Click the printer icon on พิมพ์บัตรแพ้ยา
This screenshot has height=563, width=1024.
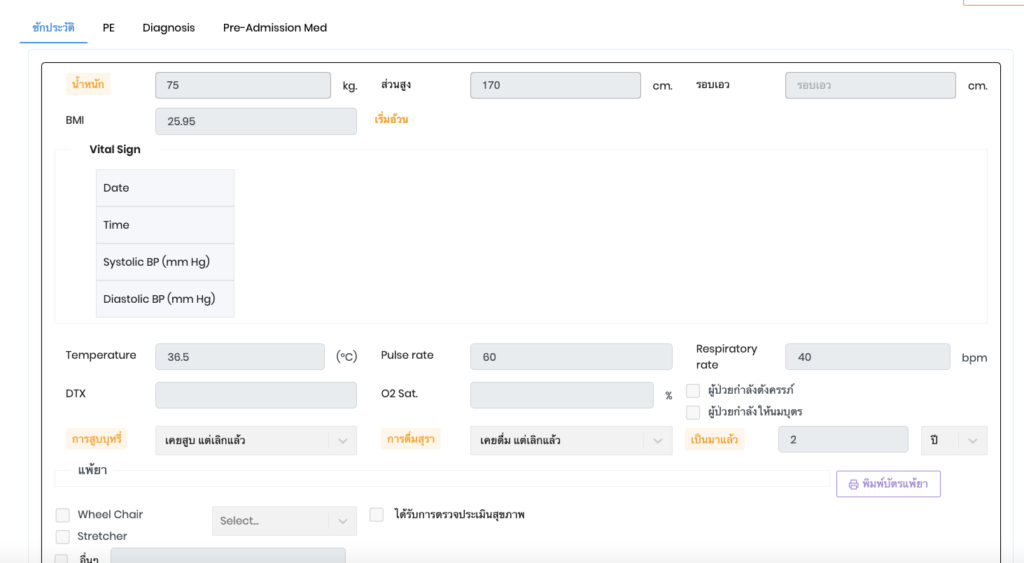point(853,484)
